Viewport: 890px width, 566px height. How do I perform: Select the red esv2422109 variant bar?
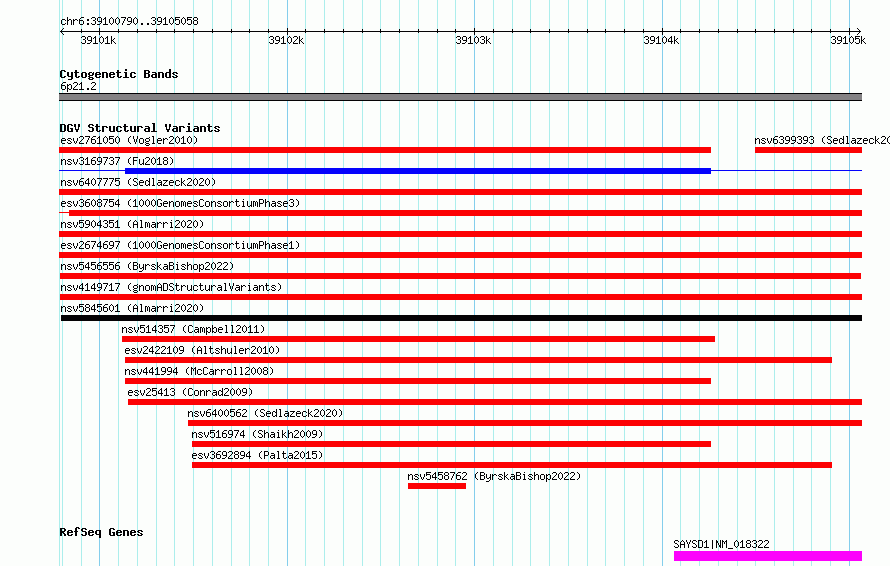tap(478, 360)
